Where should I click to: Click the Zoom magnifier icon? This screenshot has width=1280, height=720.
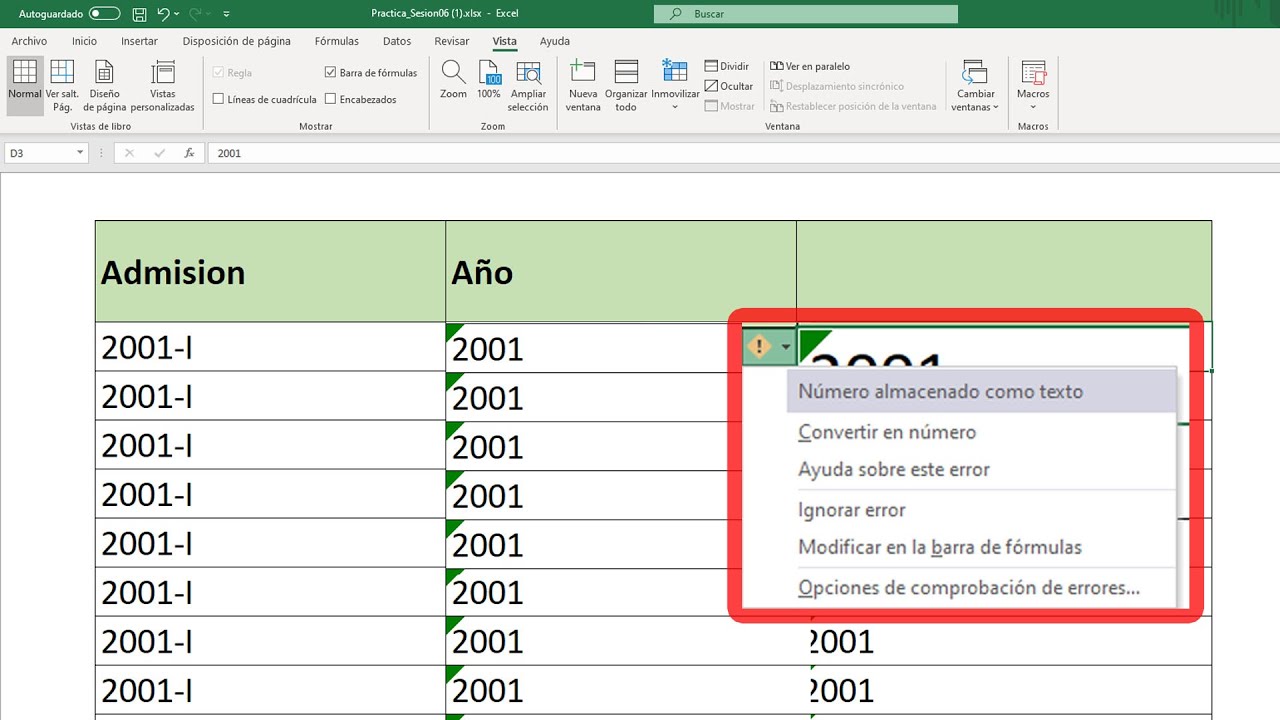[x=453, y=73]
